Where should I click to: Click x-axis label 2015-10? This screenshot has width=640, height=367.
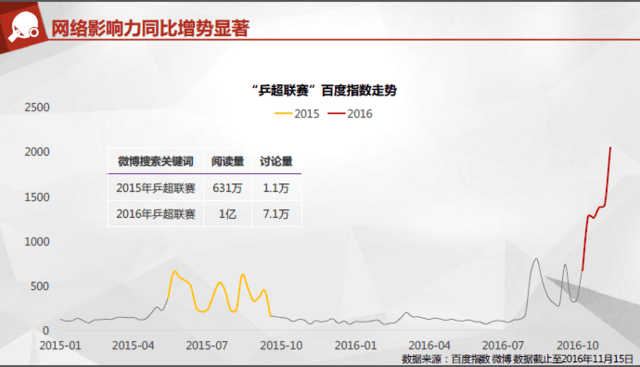[x=281, y=345]
